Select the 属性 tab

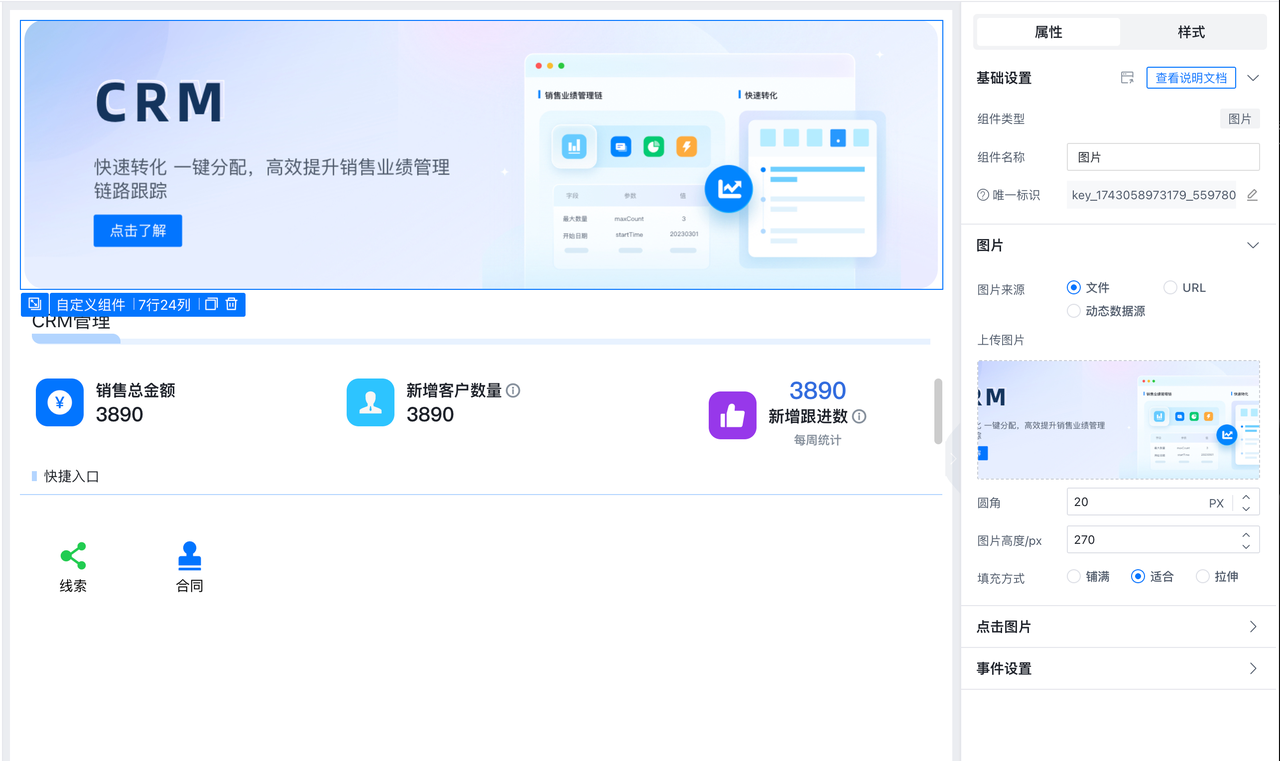point(1048,32)
